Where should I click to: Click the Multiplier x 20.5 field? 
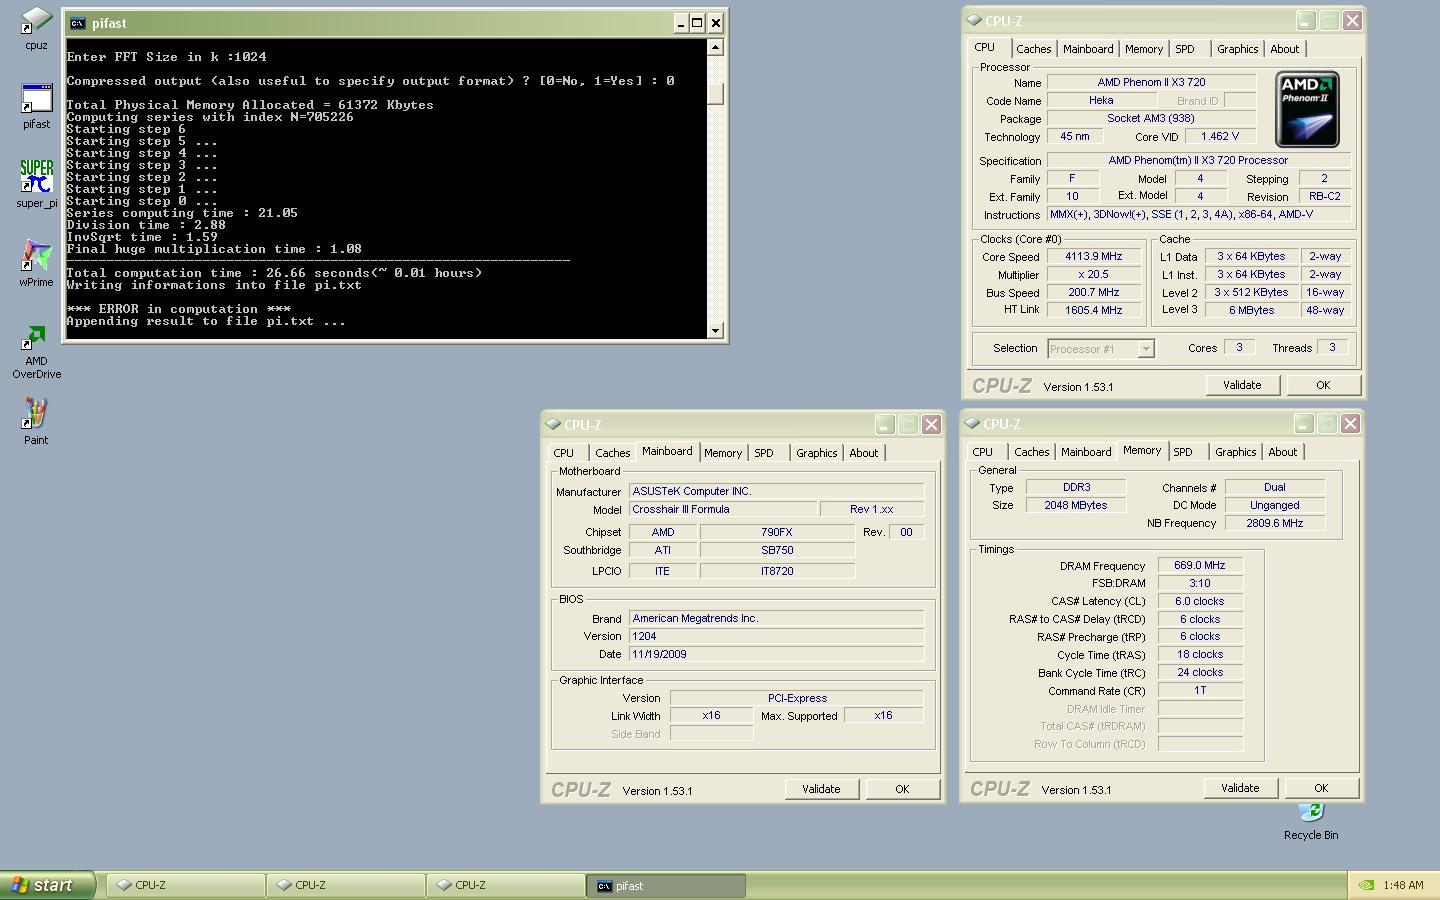1094,275
